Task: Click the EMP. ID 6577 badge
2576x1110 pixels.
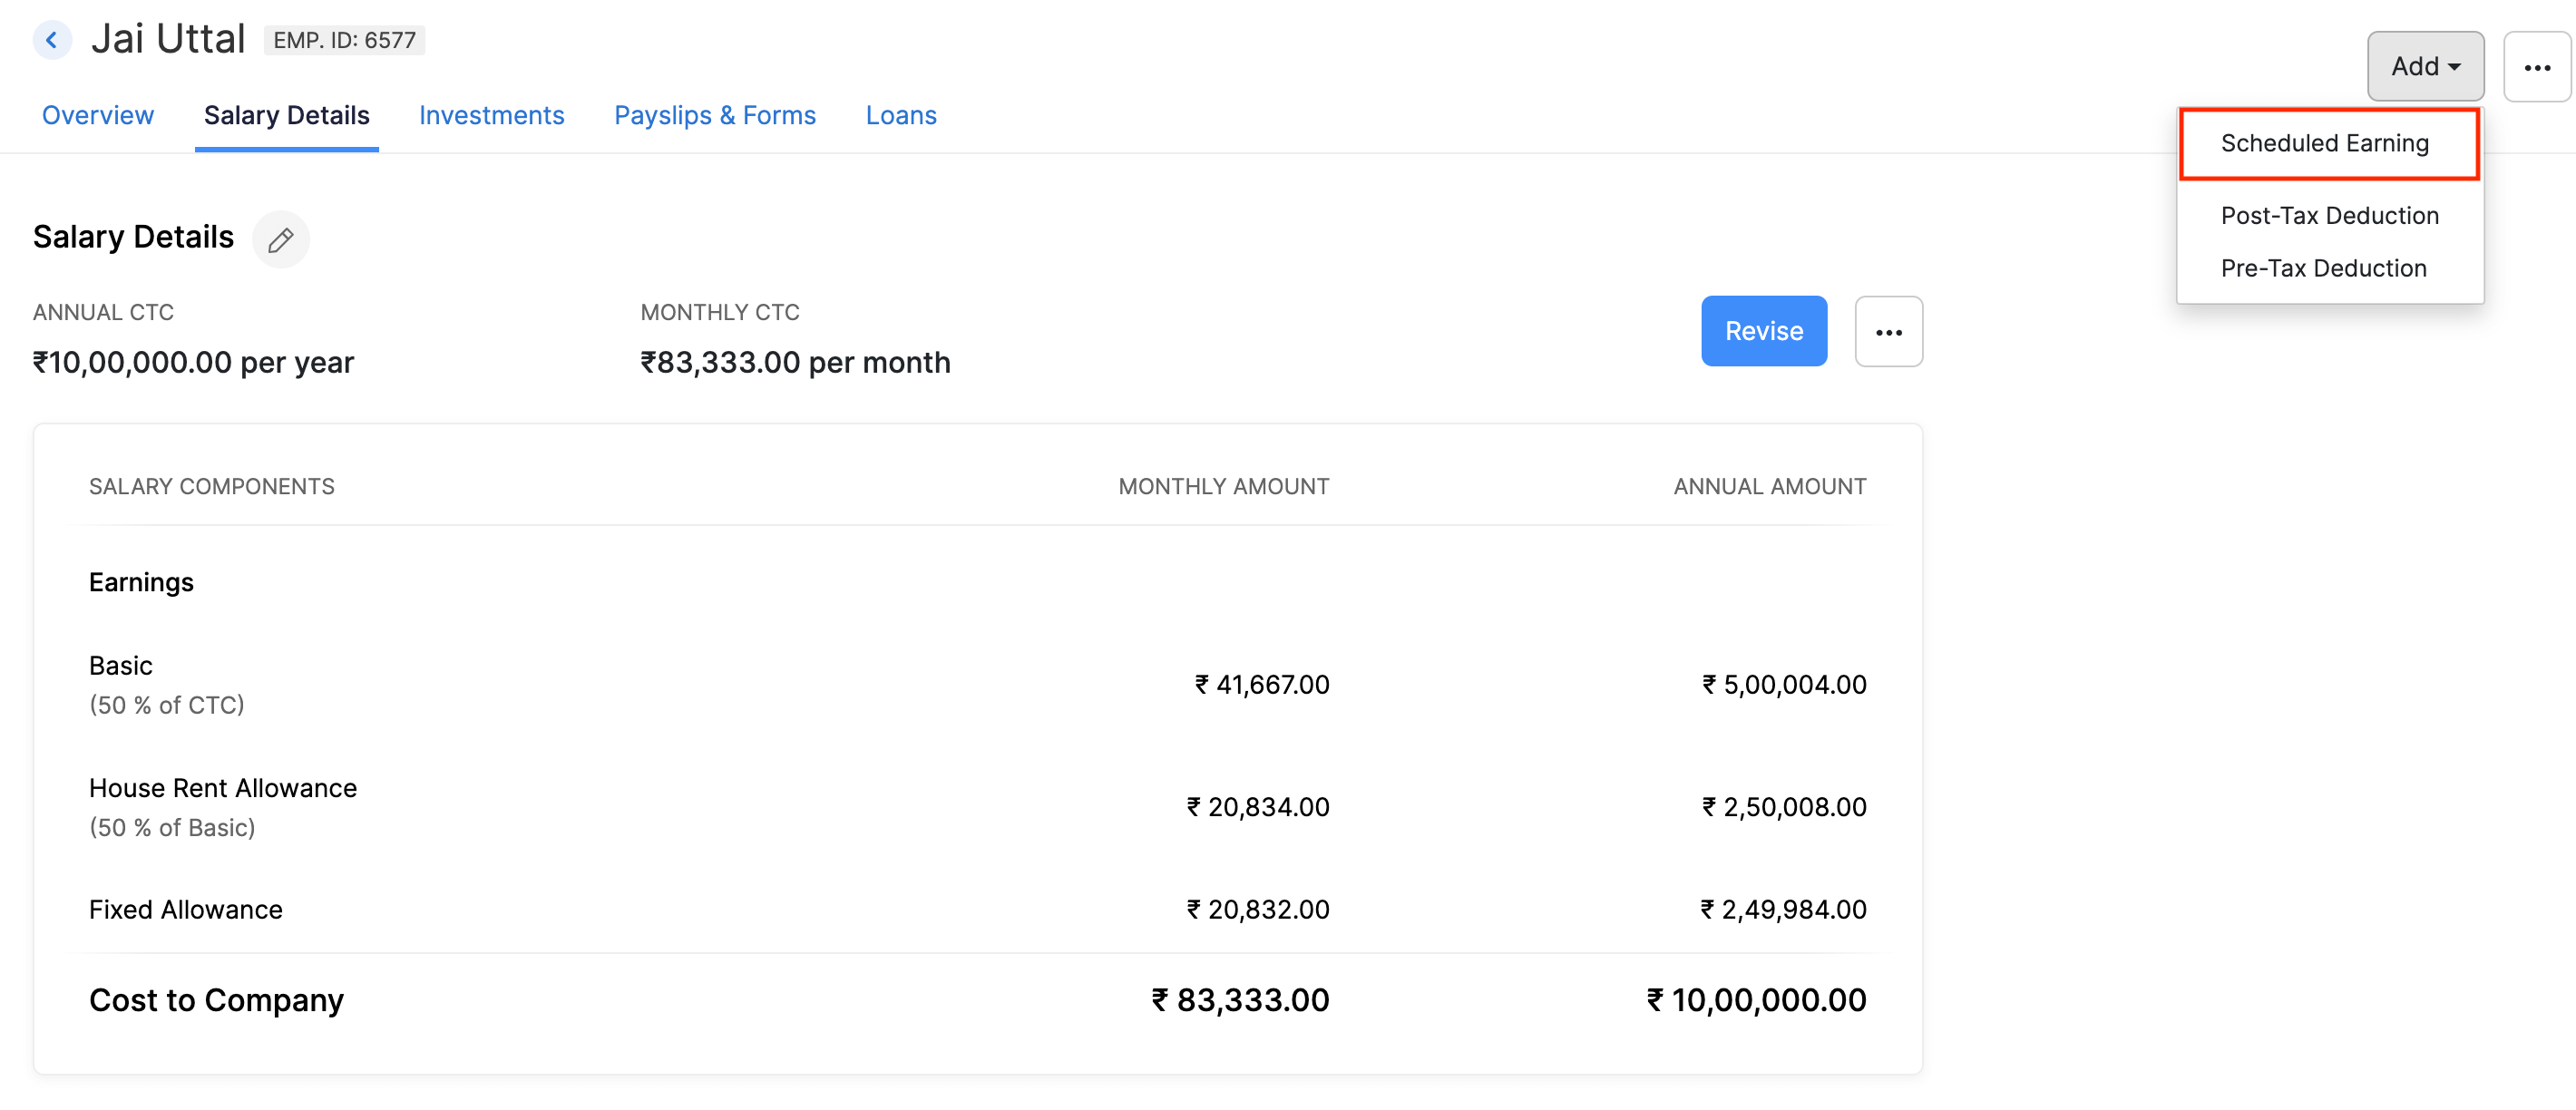Action: (x=344, y=40)
